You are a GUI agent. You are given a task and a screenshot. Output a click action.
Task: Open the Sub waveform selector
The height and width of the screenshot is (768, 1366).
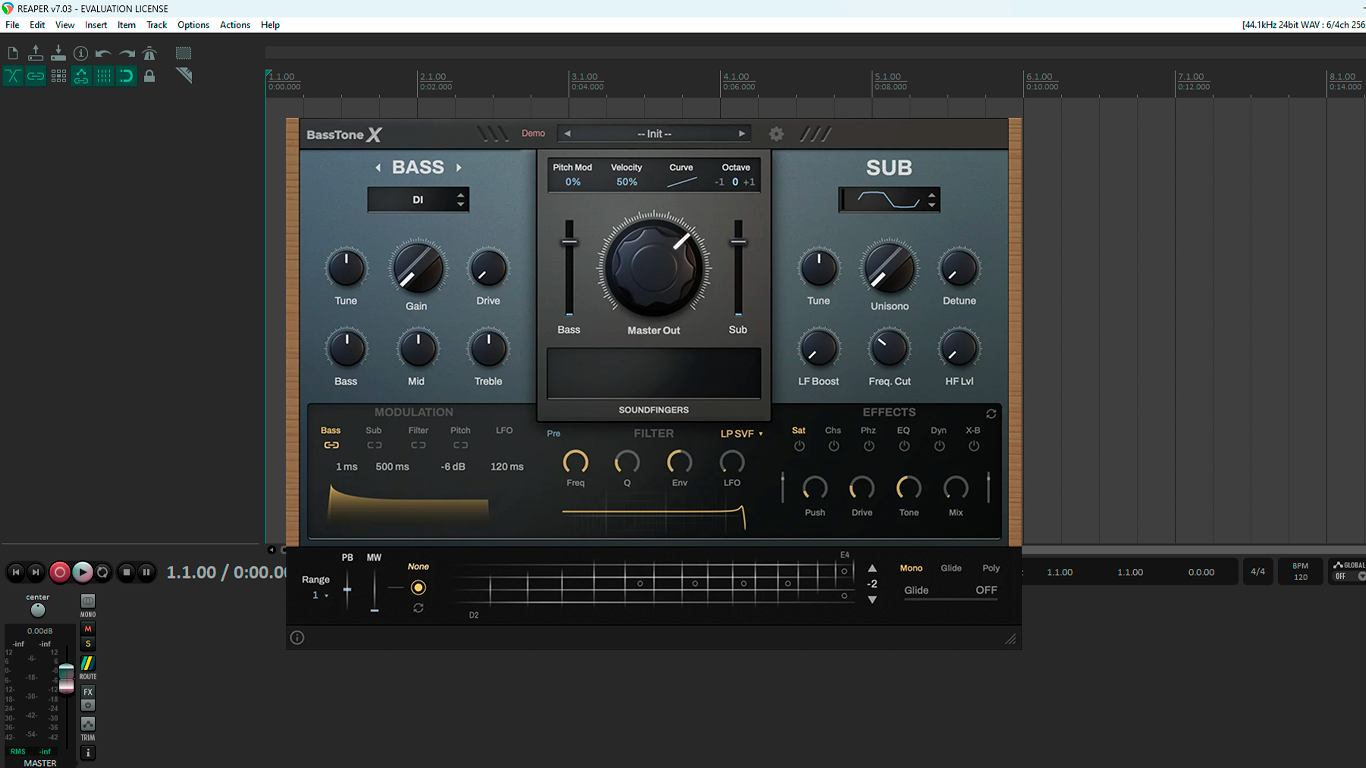[x=889, y=200]
